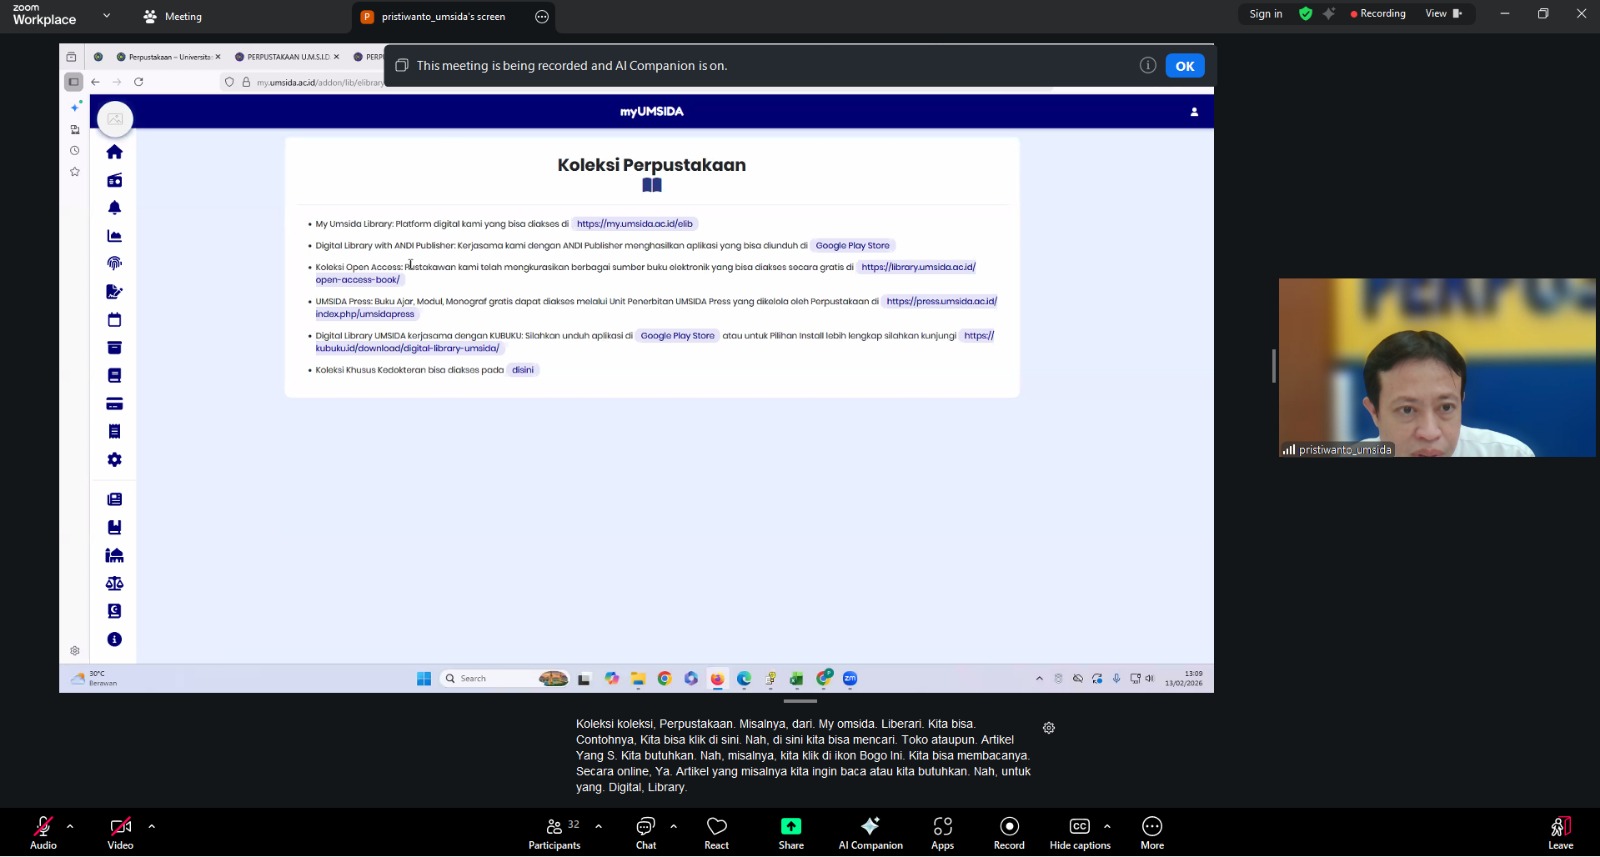This screenshot has width=1600, height=857.
Task: Turn on camera with Video button
Action: [120, 832]
